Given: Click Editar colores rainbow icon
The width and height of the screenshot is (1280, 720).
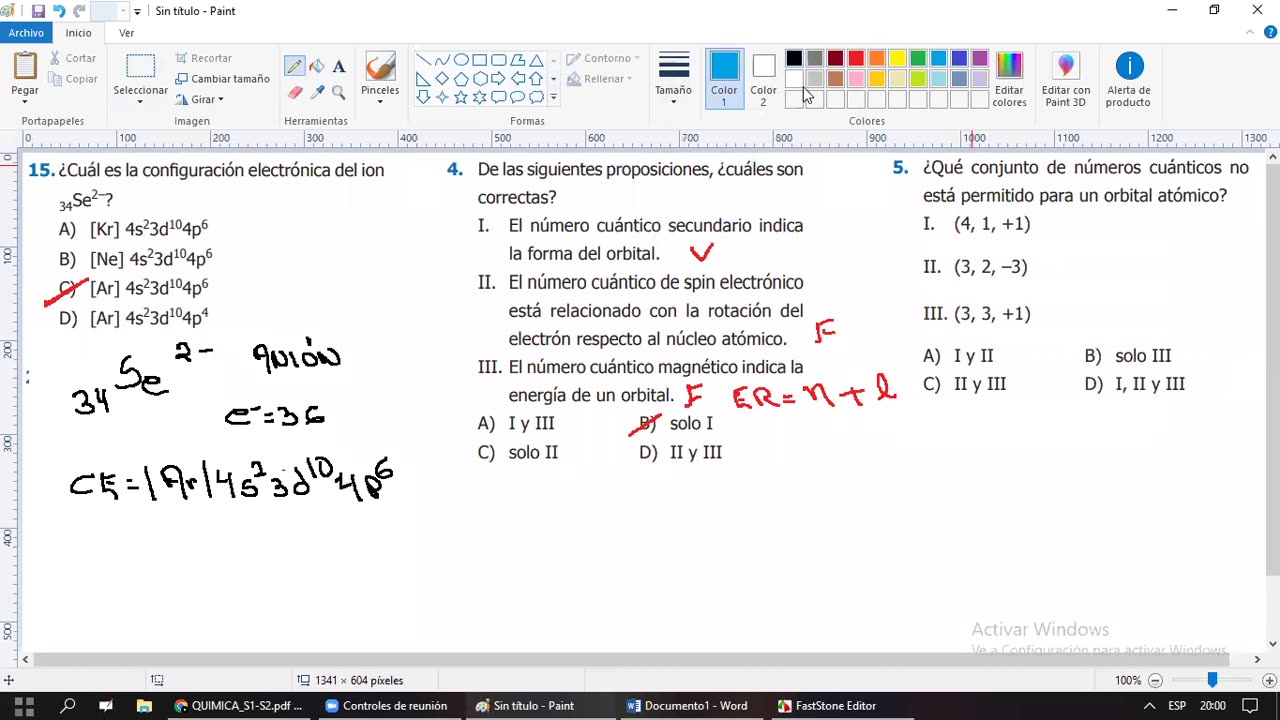Looking at the screenshot, I should pos(1009,80).
